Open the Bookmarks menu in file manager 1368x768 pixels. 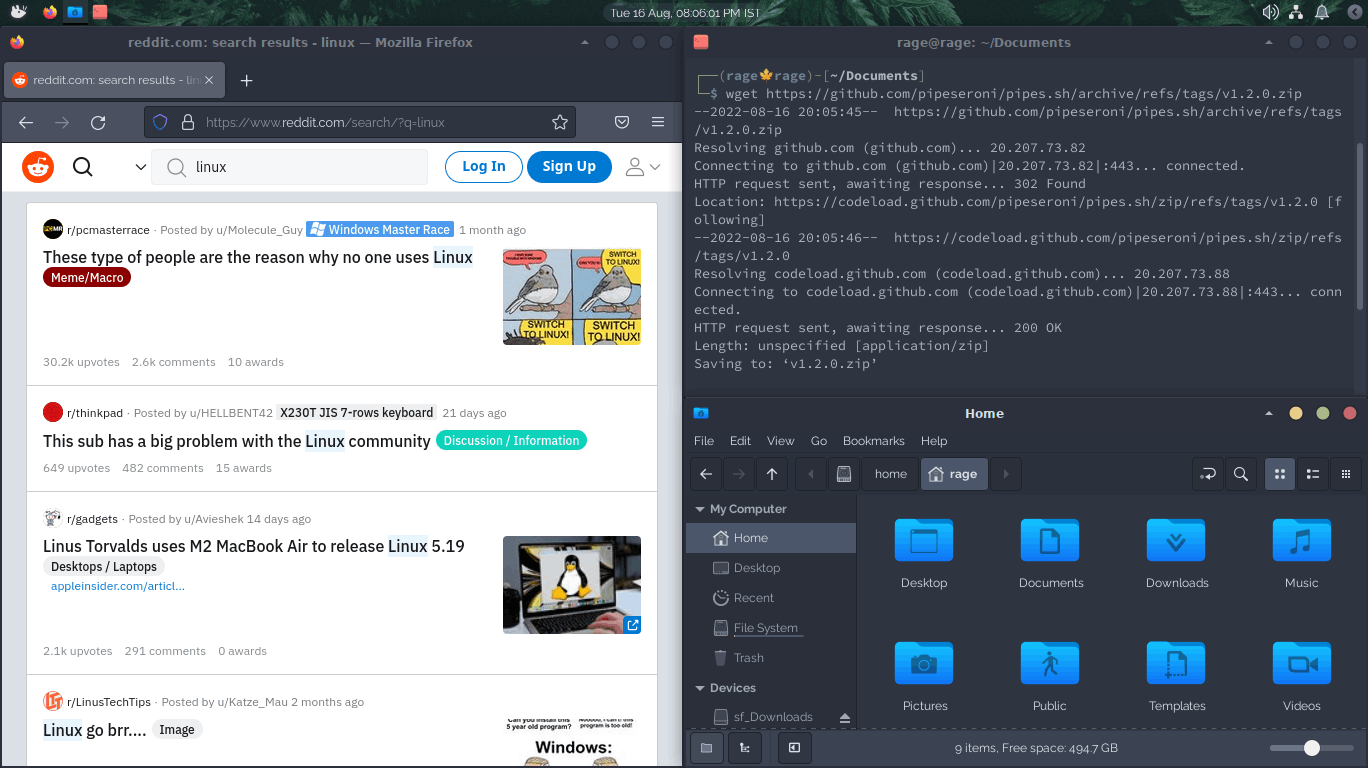tap(874, 441)
